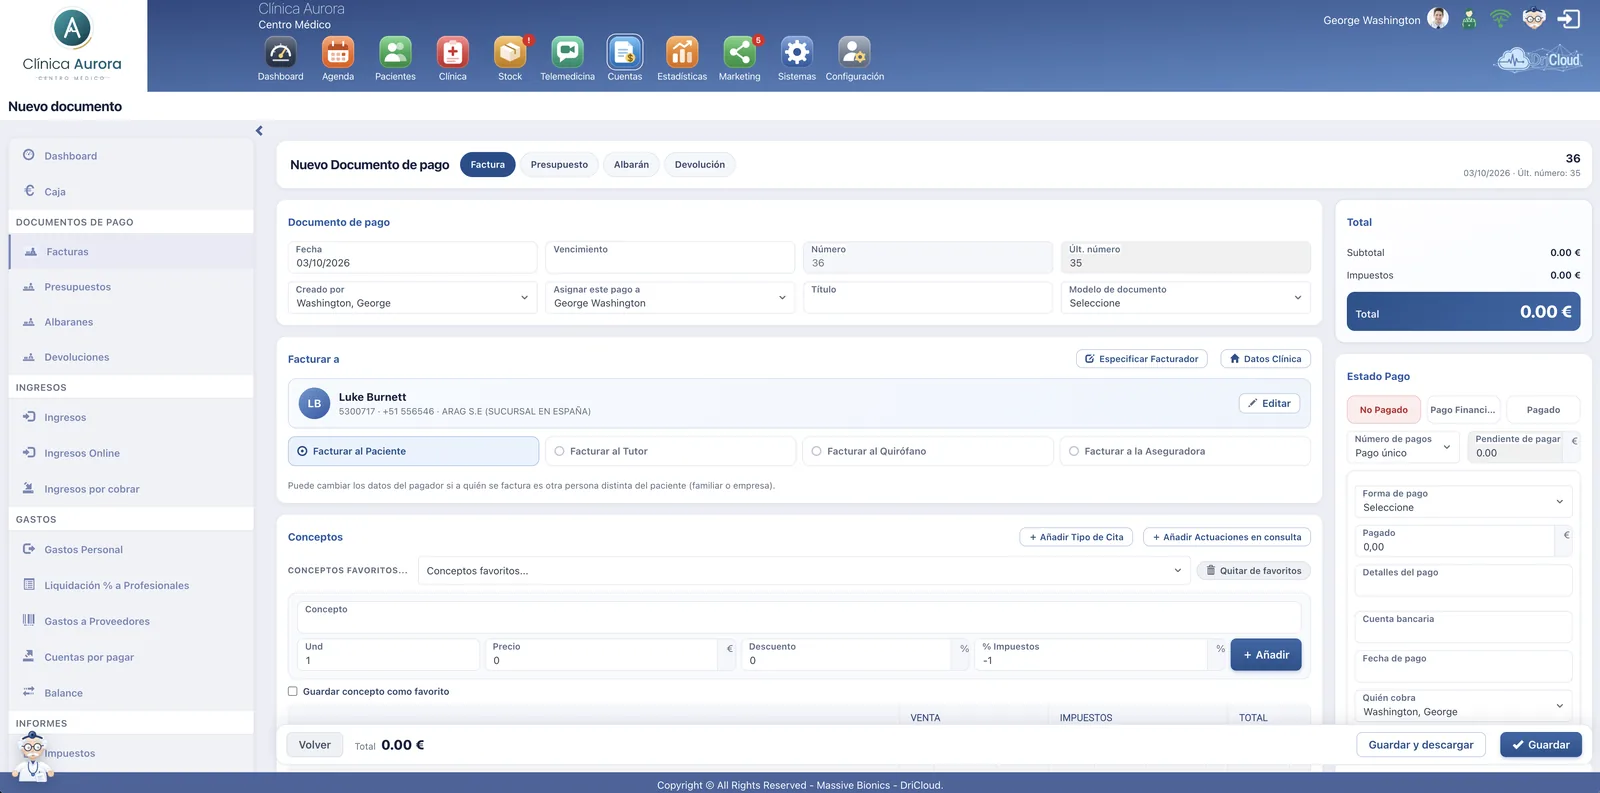The height and width of the screenshot is (793, 1600).
Task: Check Guardar concepto como favorito
Action: [293, 691]
